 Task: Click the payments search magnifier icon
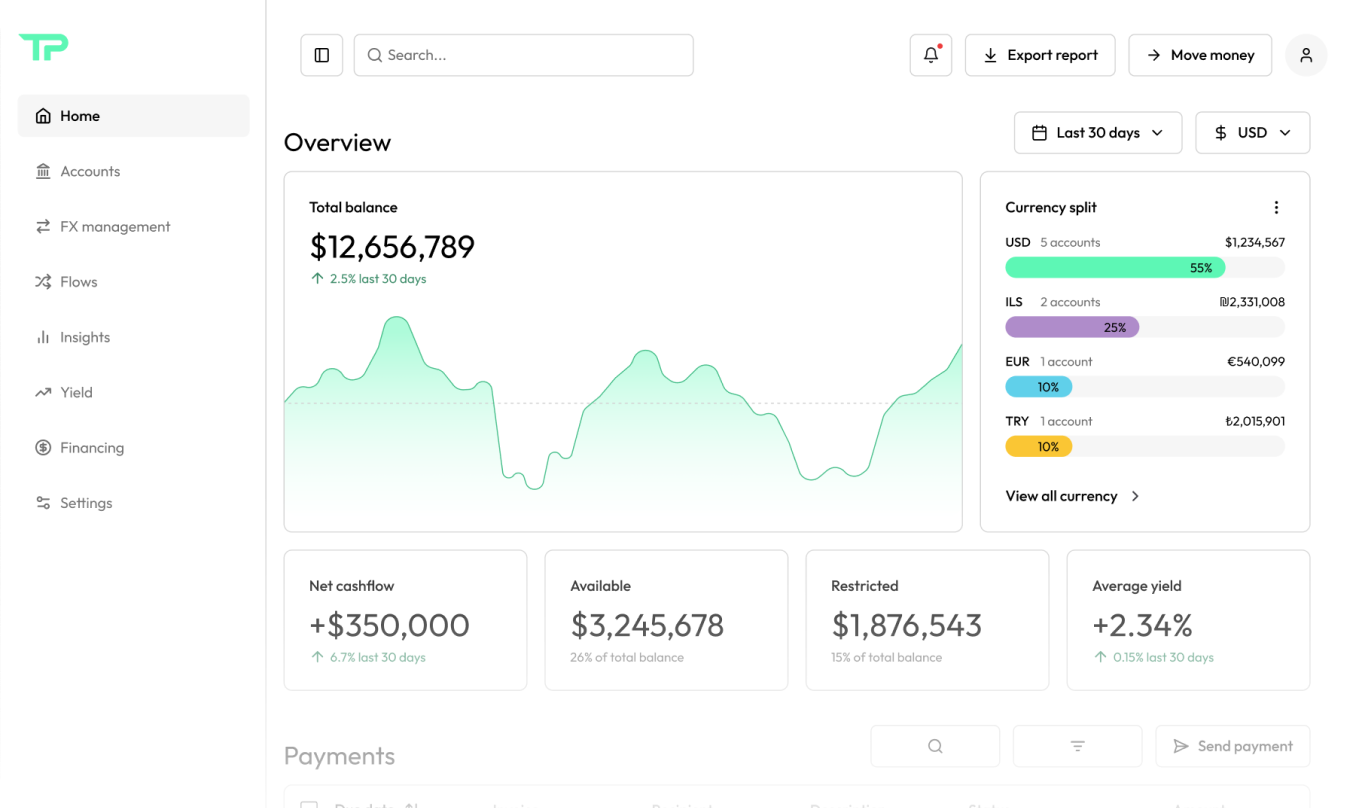[934, 746]
